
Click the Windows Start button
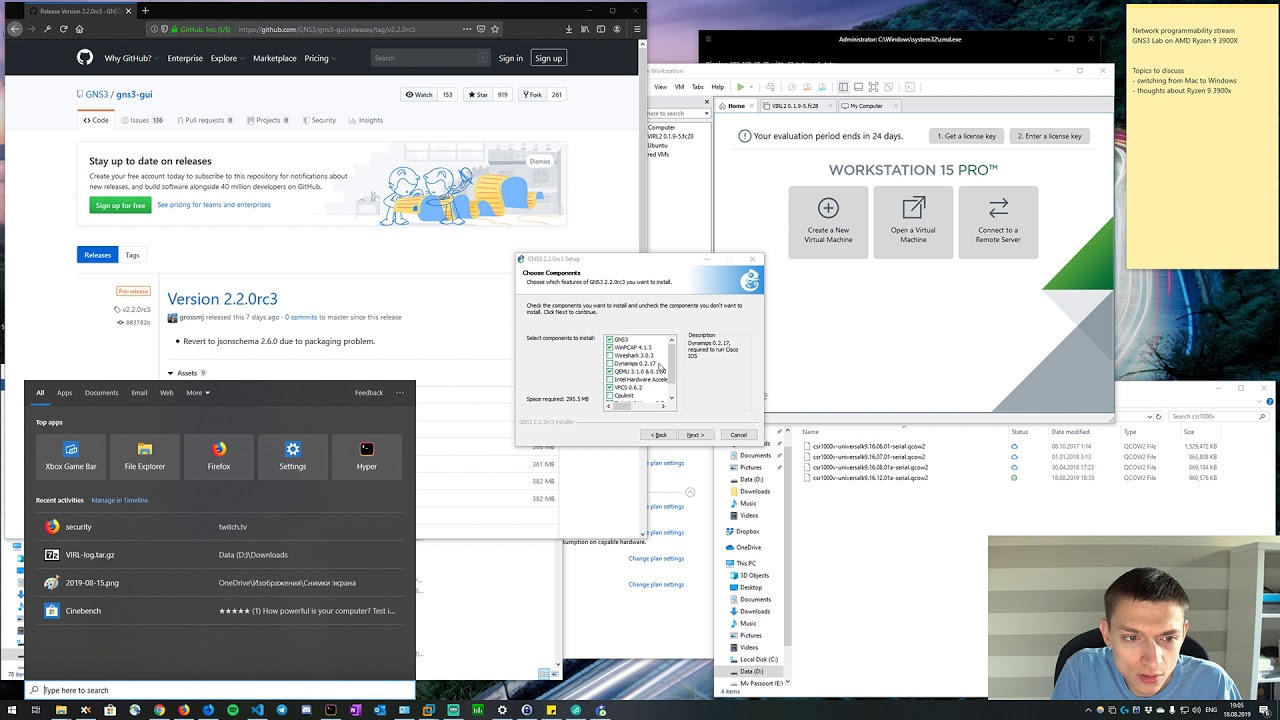[x=11, y=710]
